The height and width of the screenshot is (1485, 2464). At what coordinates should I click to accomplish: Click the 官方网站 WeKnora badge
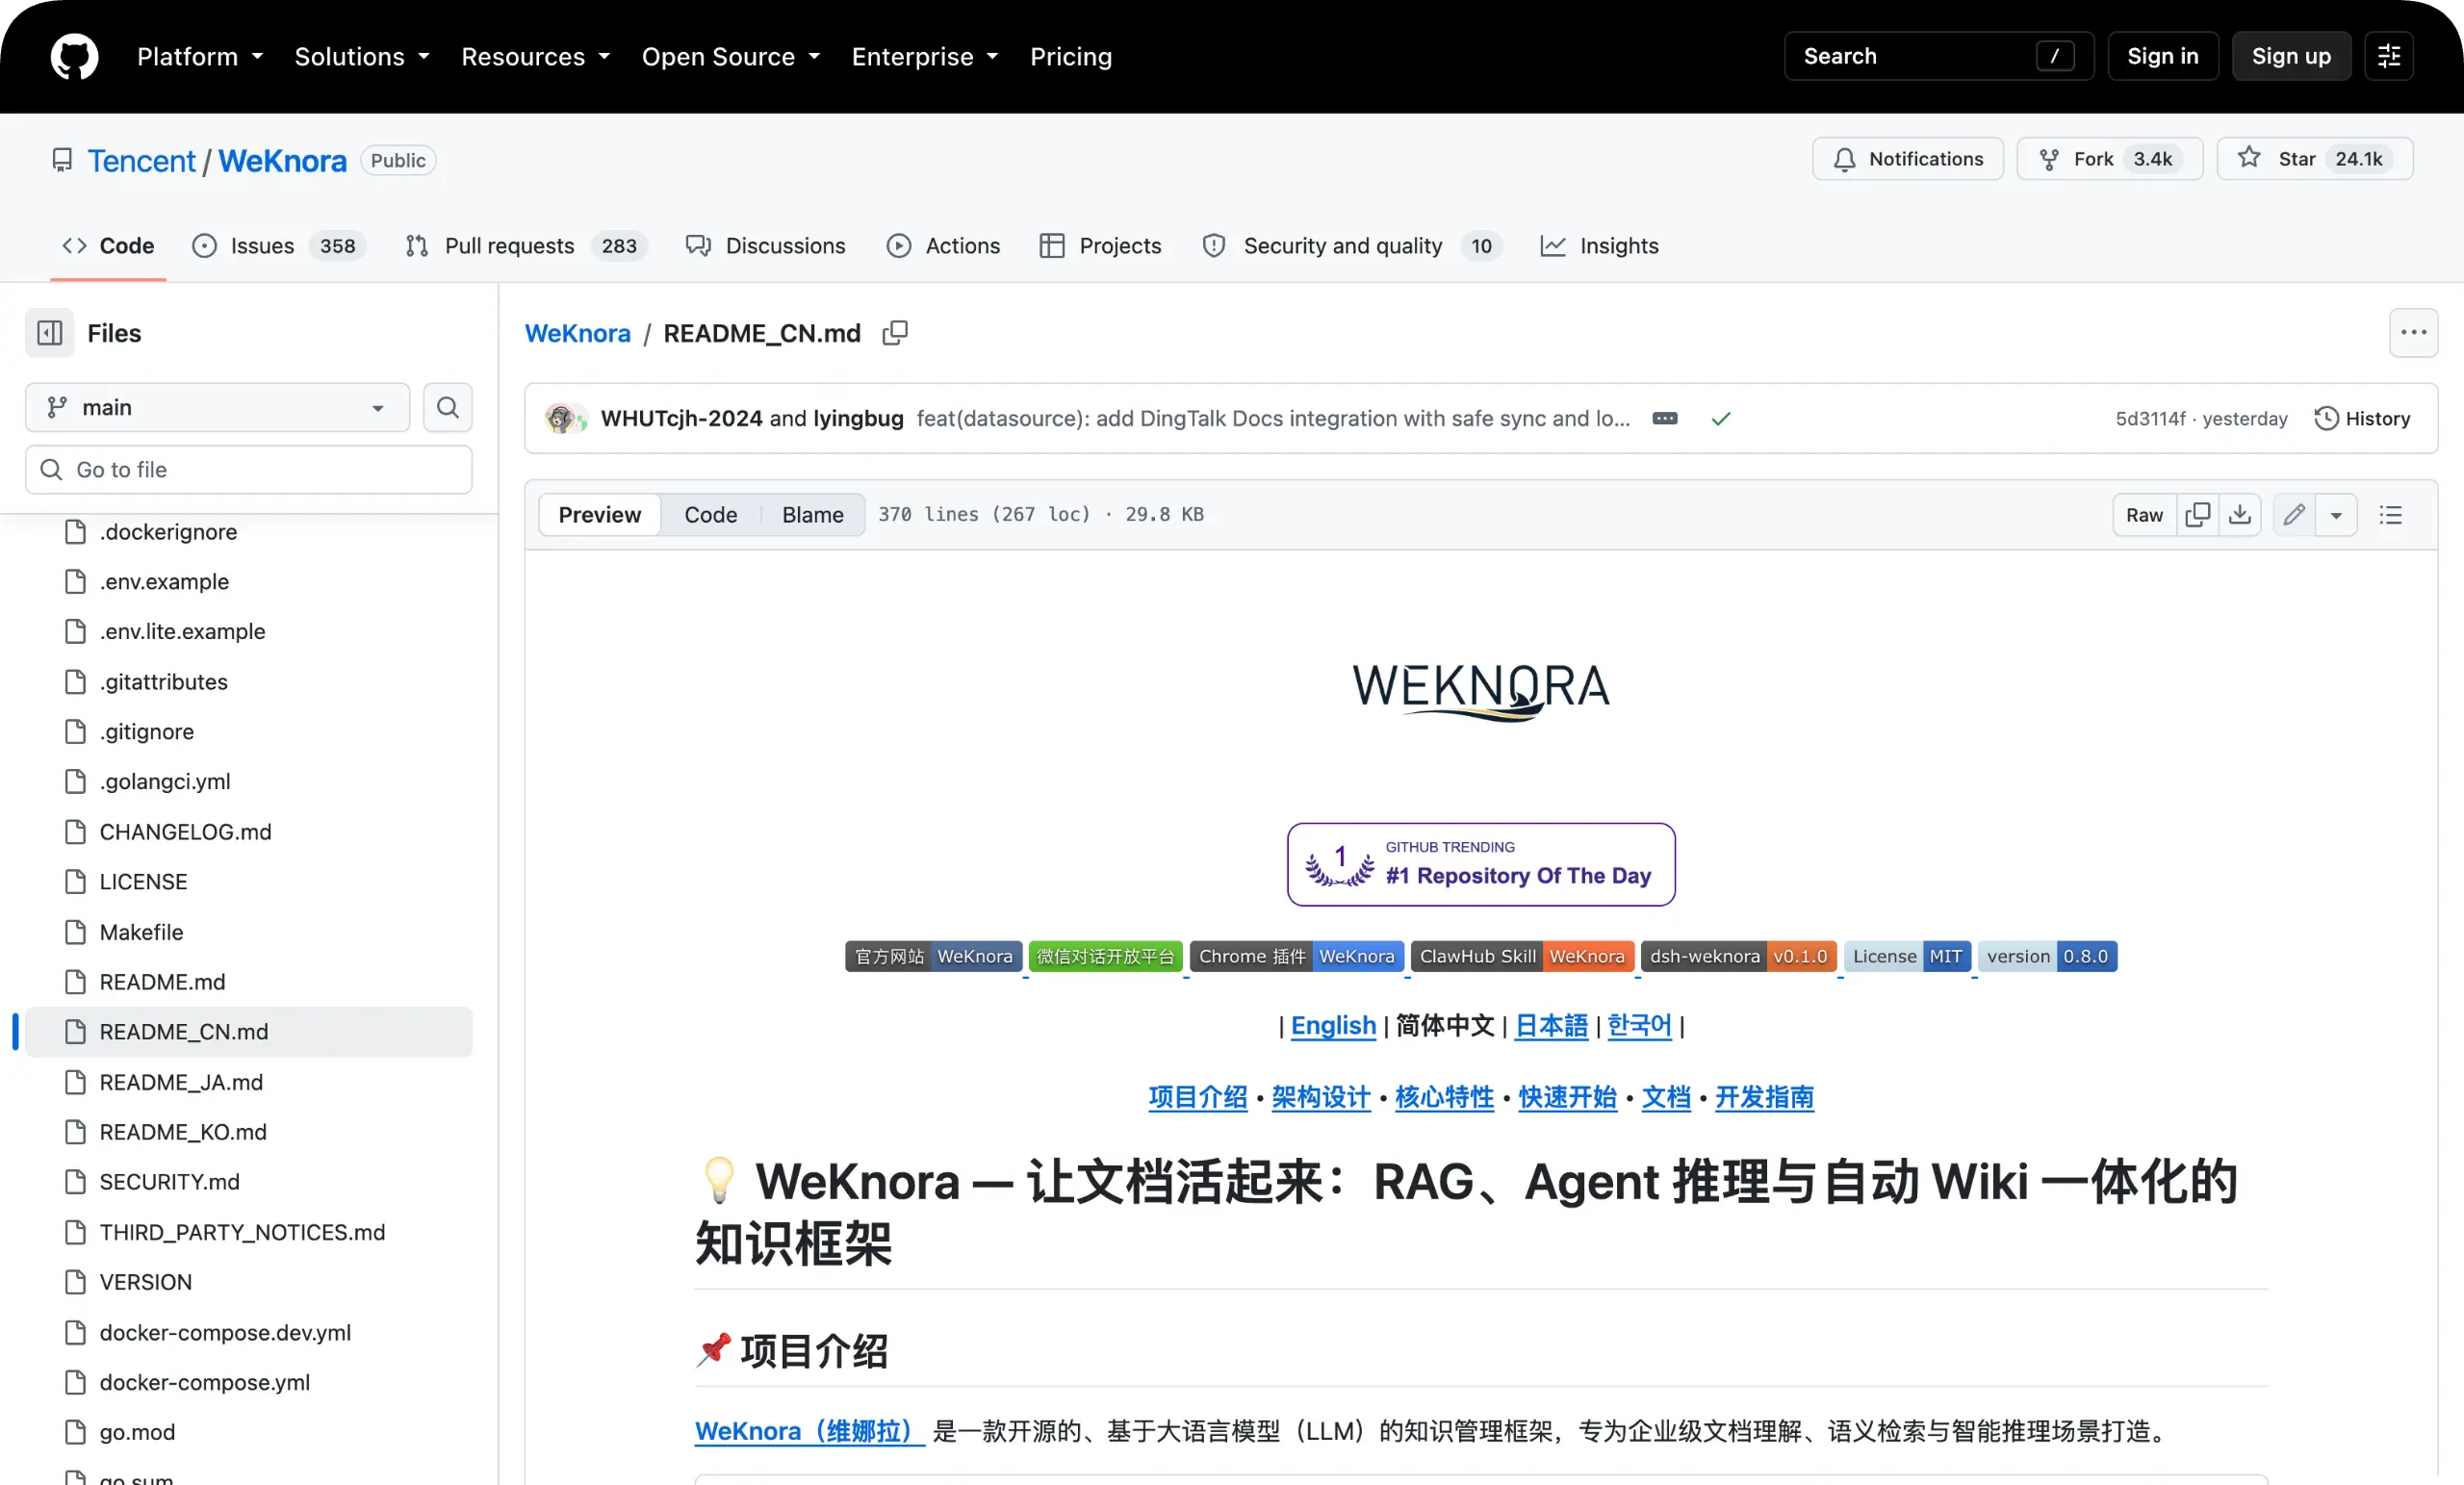click(933, 956)
